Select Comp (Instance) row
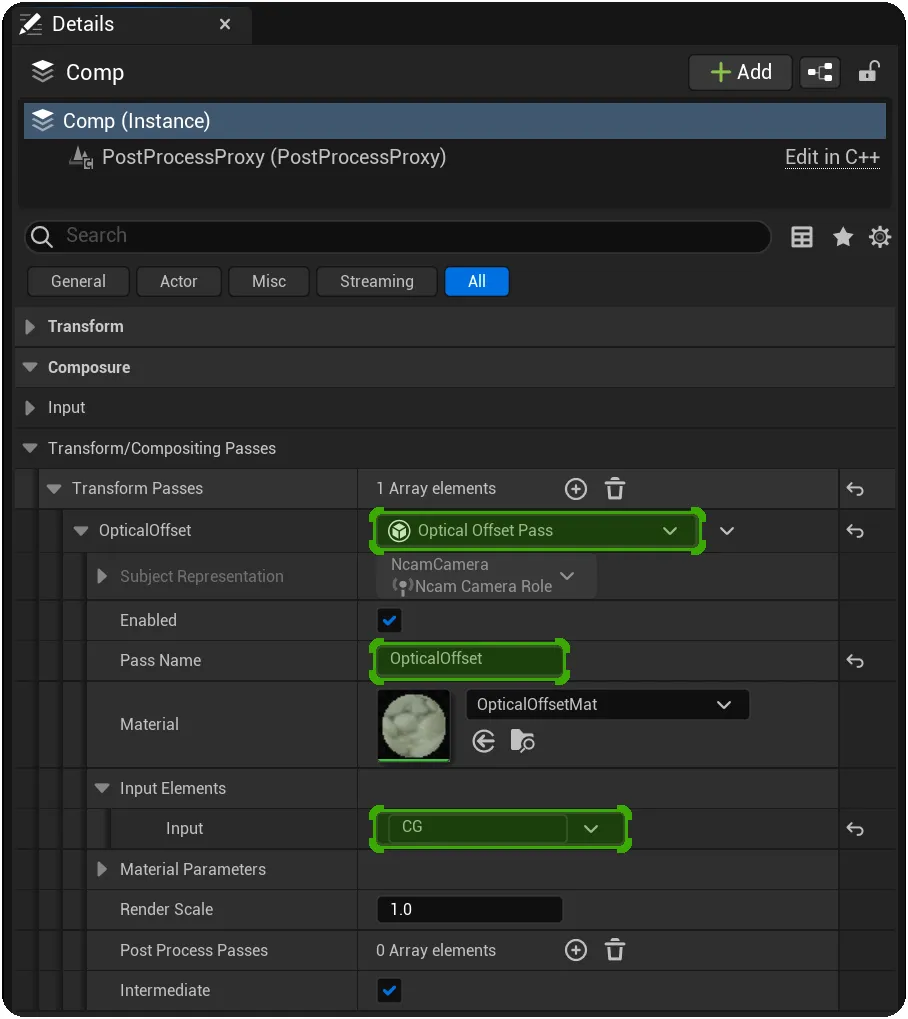 (x=454, y=121)
